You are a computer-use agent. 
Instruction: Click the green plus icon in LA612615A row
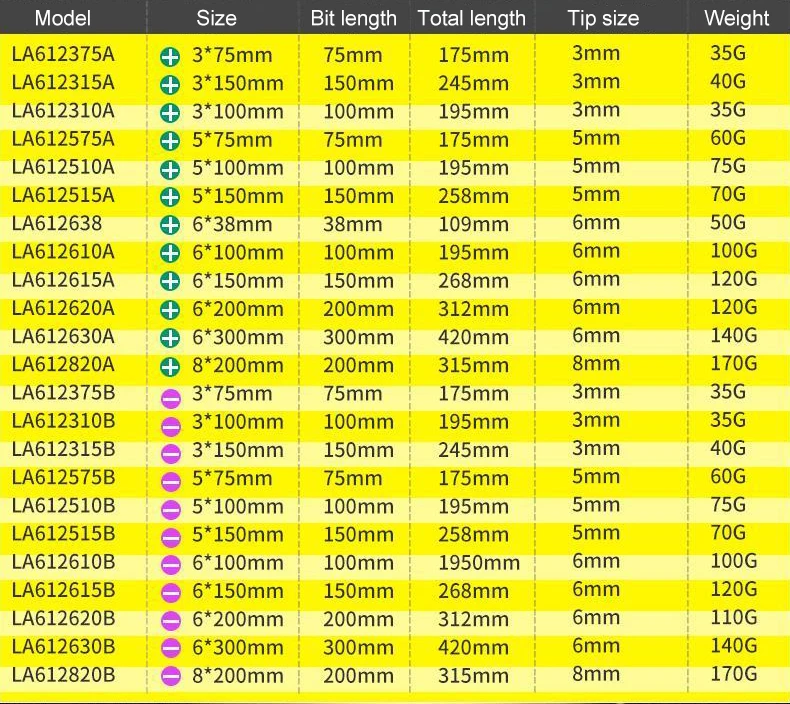pyautogui.click(x=170, y=282)
